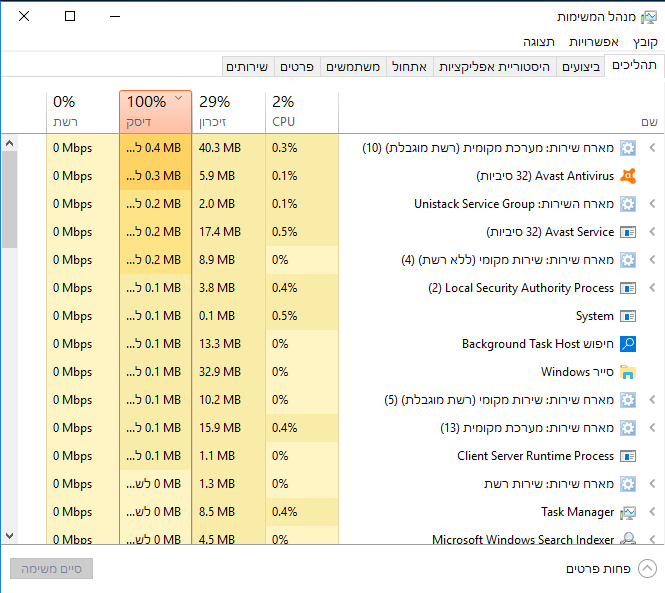Click the Avast Antivirus process icon

coord(628,176)
